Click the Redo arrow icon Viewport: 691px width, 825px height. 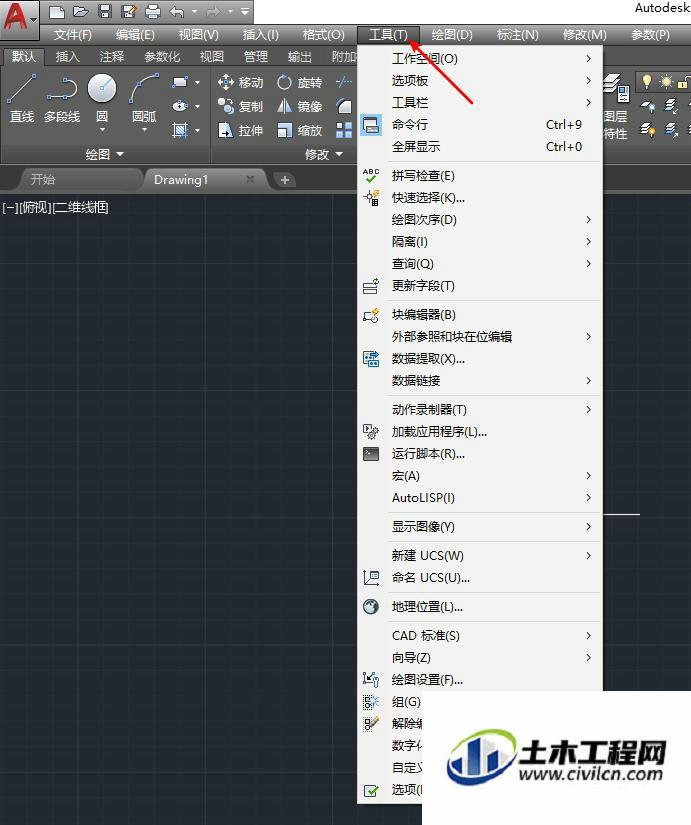214,11
